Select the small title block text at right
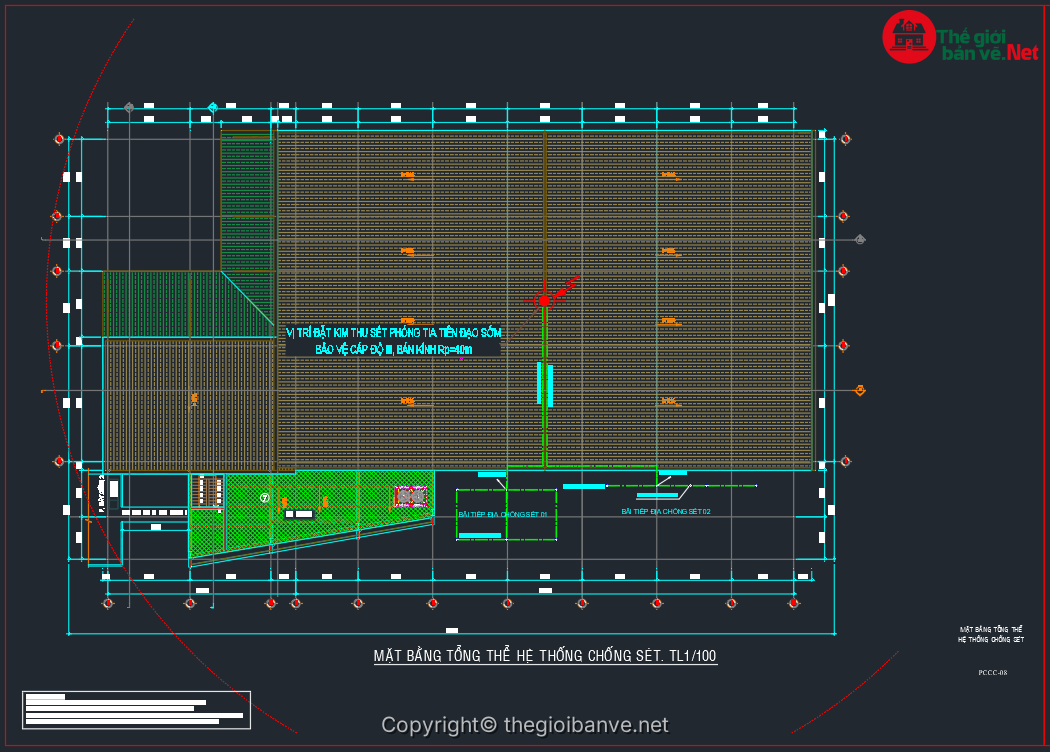 click(x=990, y=633)
